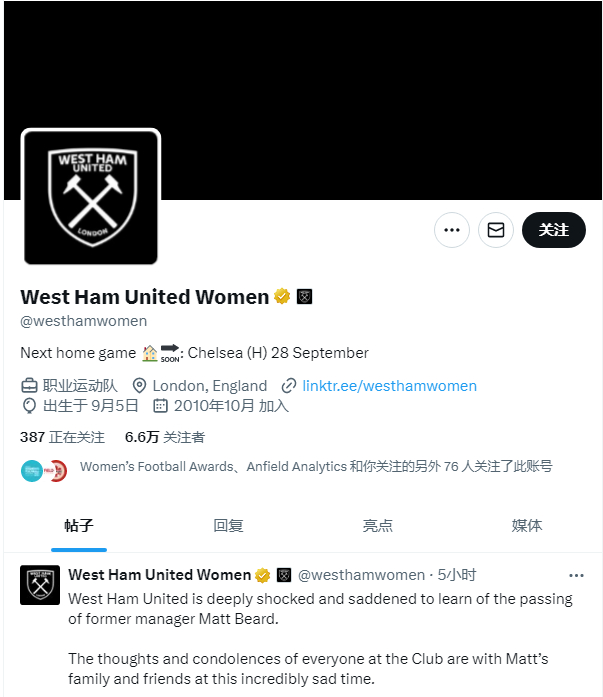
Task: Open the linktr.ee/westhamwomen link
Action: (x=389, y=386)
